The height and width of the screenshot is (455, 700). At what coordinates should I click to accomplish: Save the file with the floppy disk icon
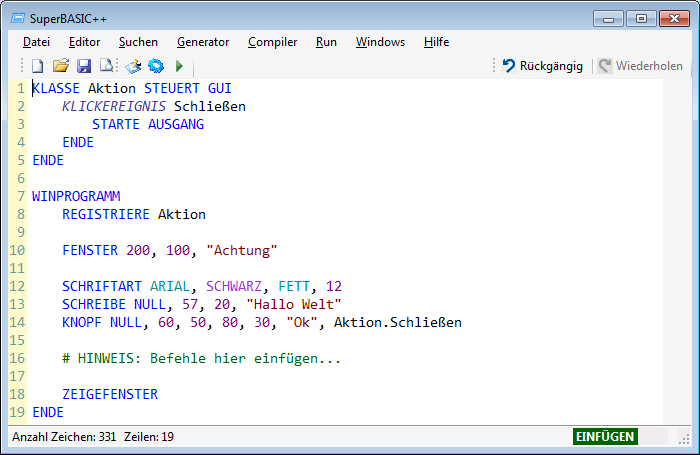[x=84, y=66]
